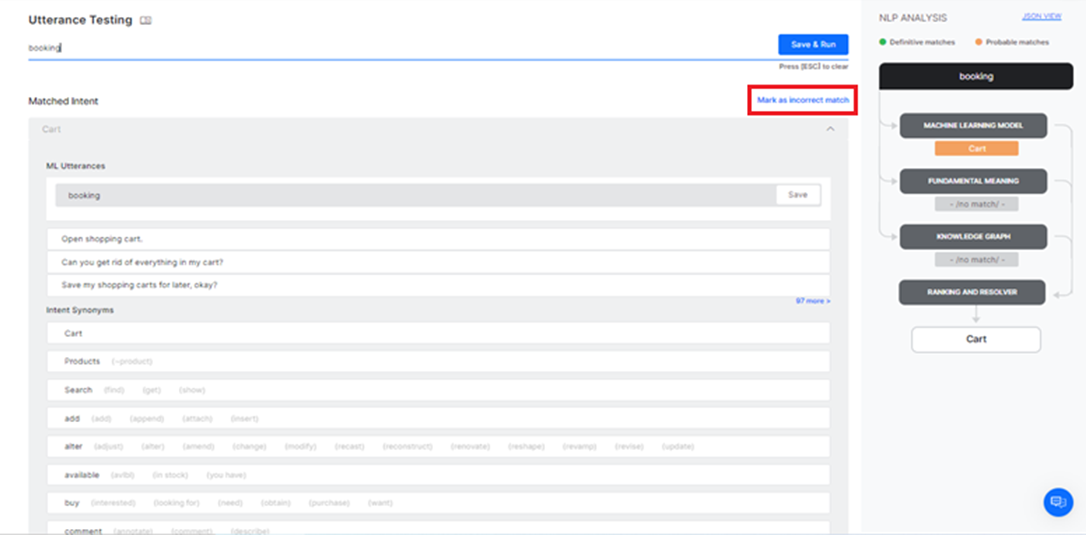Click the Products intent synonym row
1086x535 pixels.
437,361
